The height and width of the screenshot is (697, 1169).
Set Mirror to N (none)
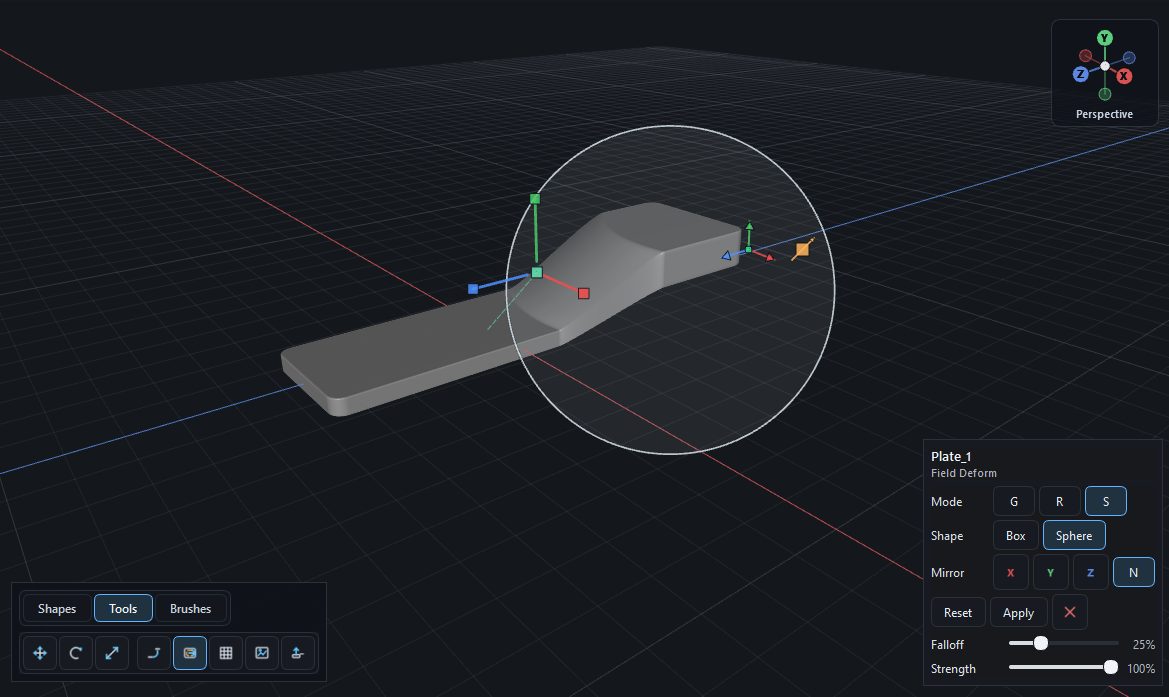point(1133,573)
